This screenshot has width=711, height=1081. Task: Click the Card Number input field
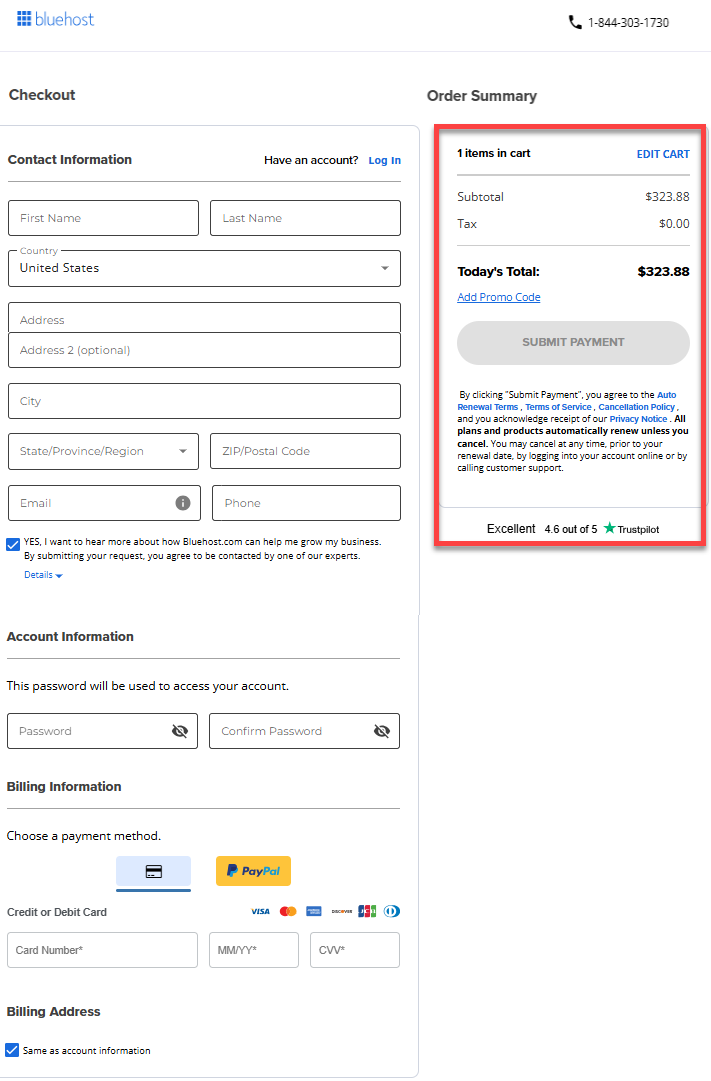pos(102,950)
